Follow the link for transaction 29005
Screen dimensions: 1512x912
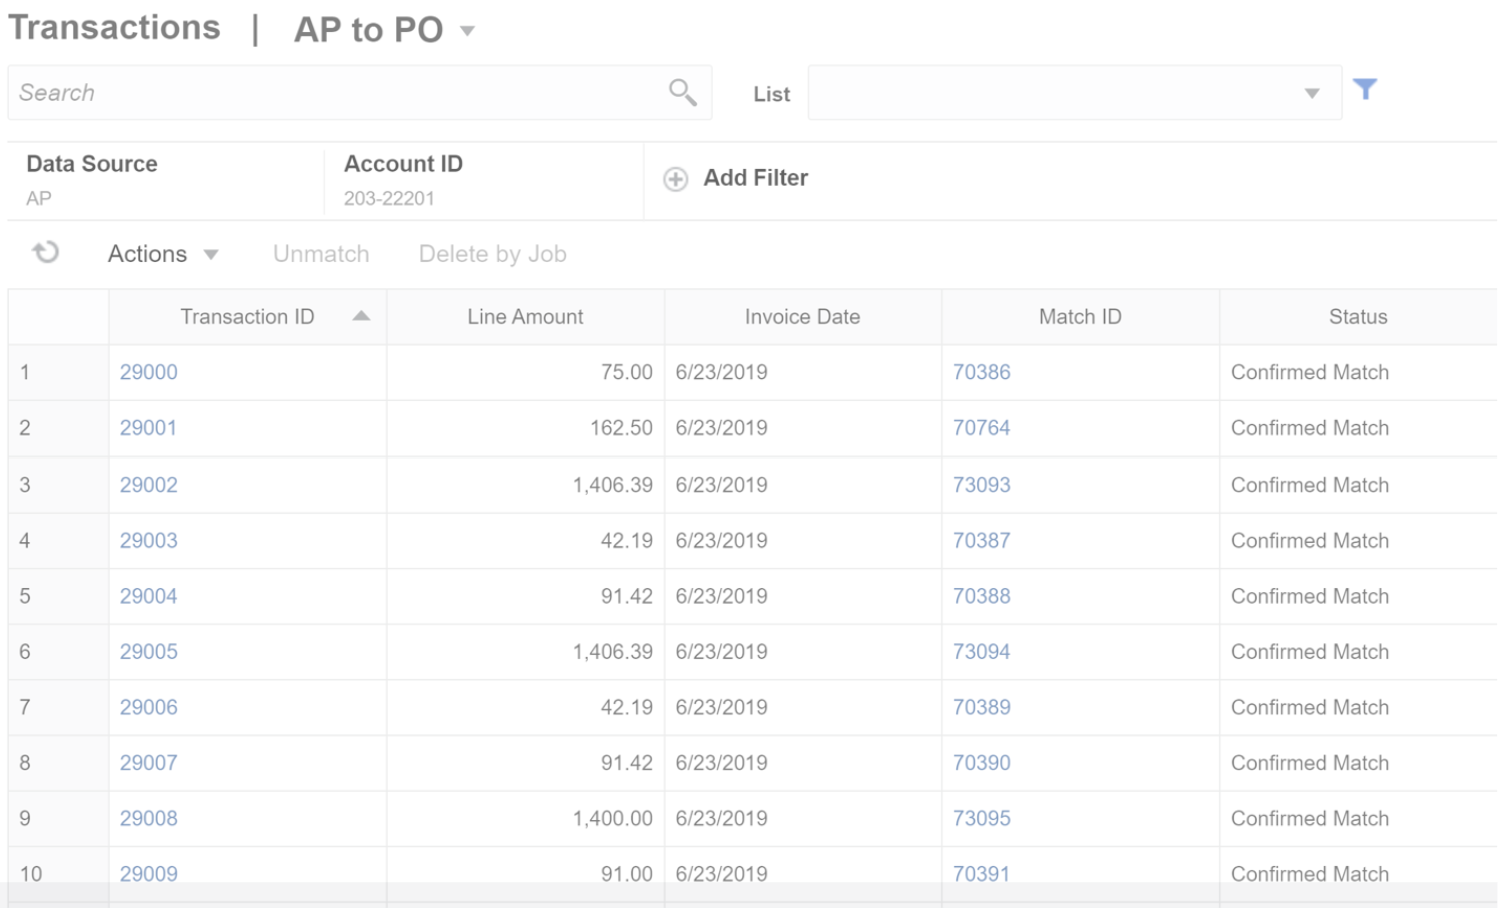point(149,651)
